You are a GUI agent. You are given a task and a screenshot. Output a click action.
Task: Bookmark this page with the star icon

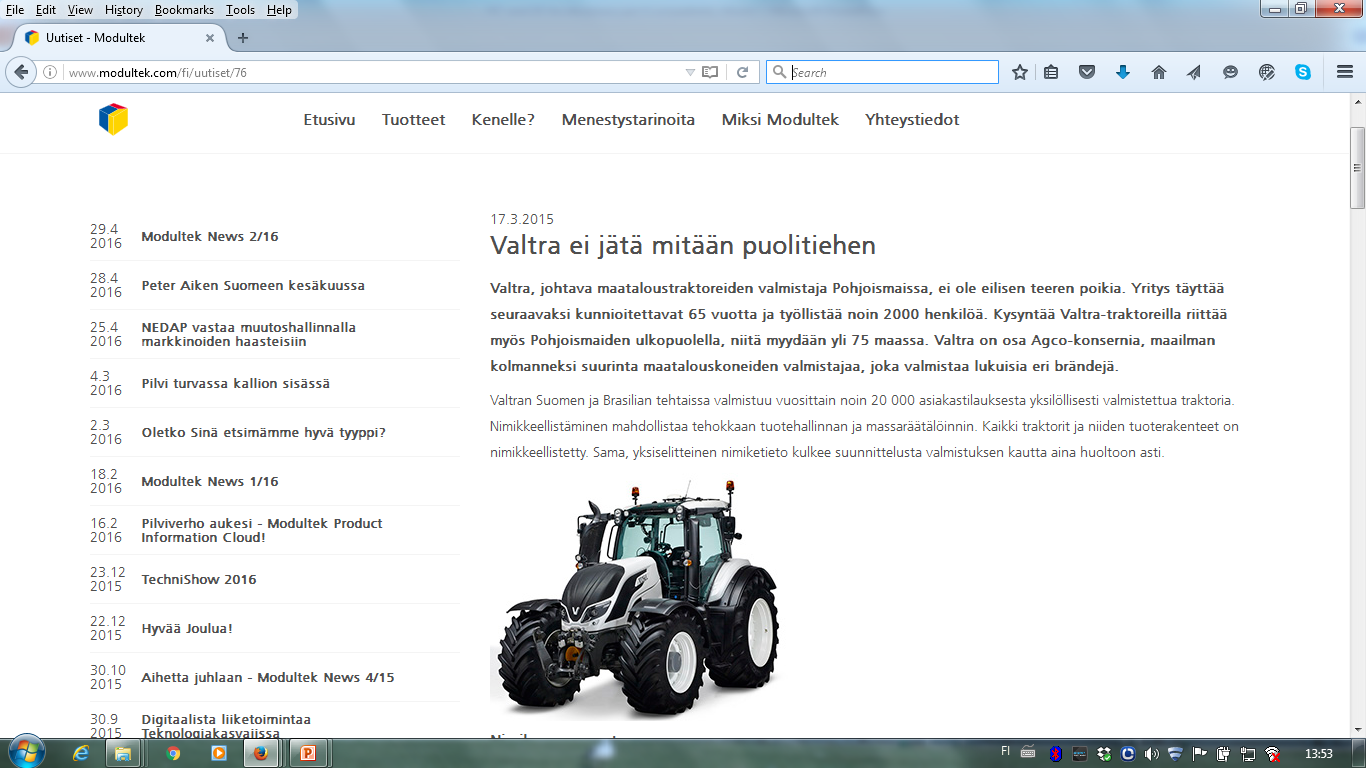(x=1020, y=72)
